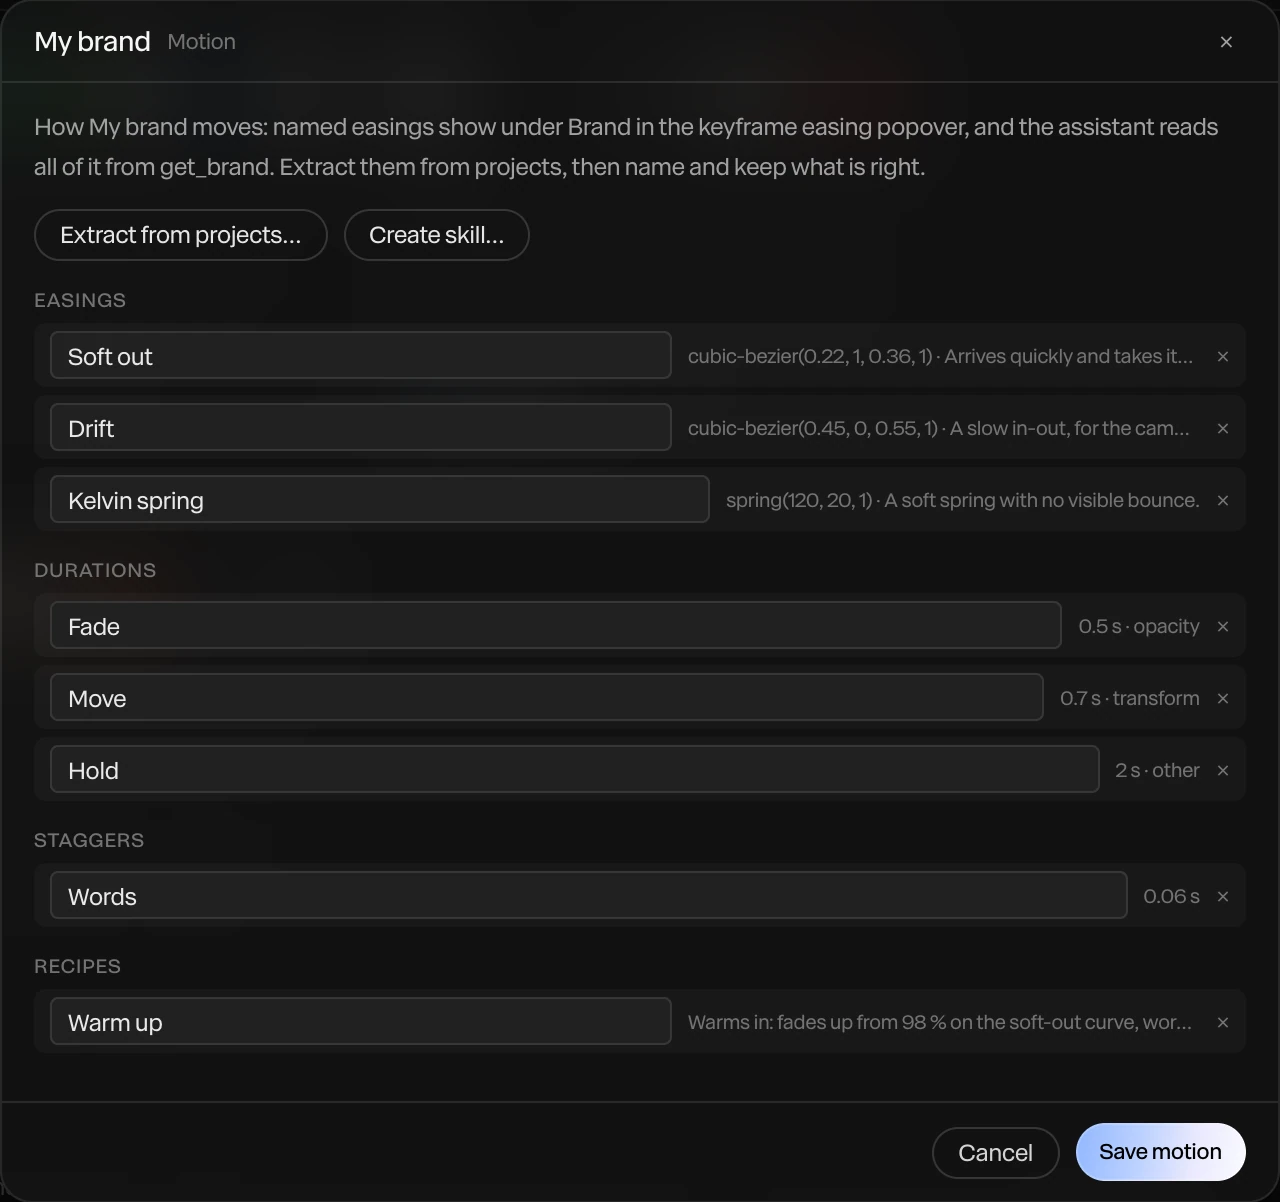Open Extract from projects dialog
The image size is (1280, 1202).
(181, 235)
